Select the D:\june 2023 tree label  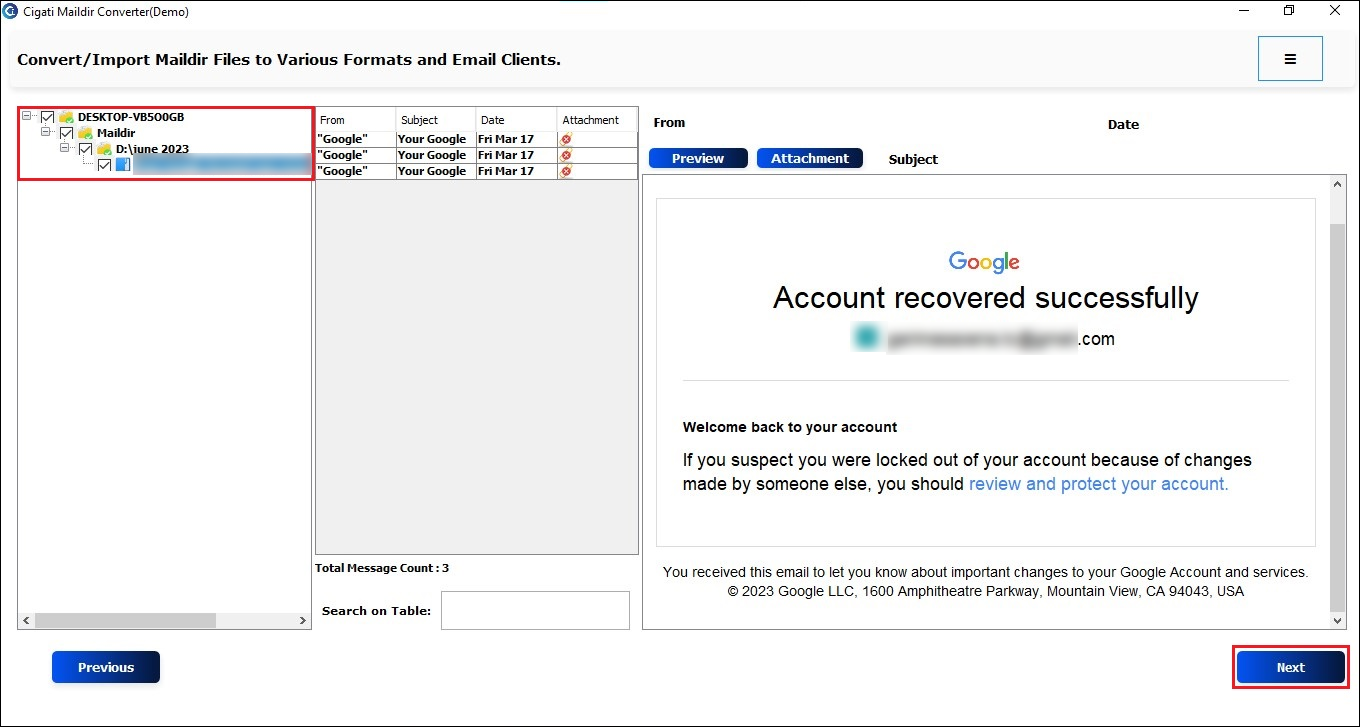[x=152, y=149]
